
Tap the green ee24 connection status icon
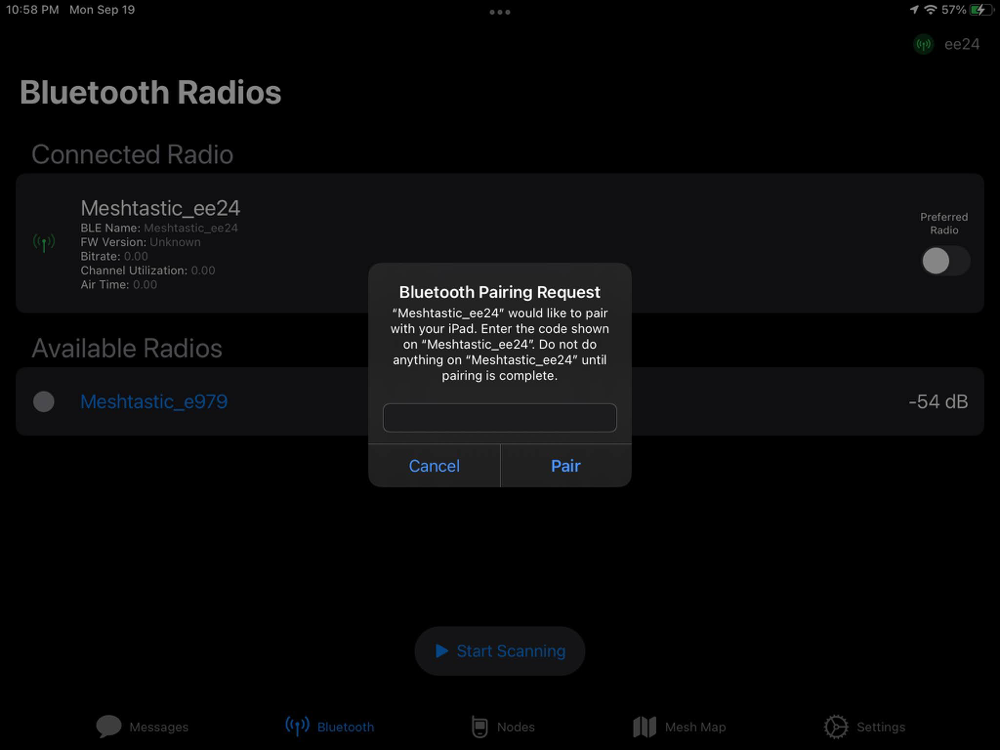coord(923,44)
